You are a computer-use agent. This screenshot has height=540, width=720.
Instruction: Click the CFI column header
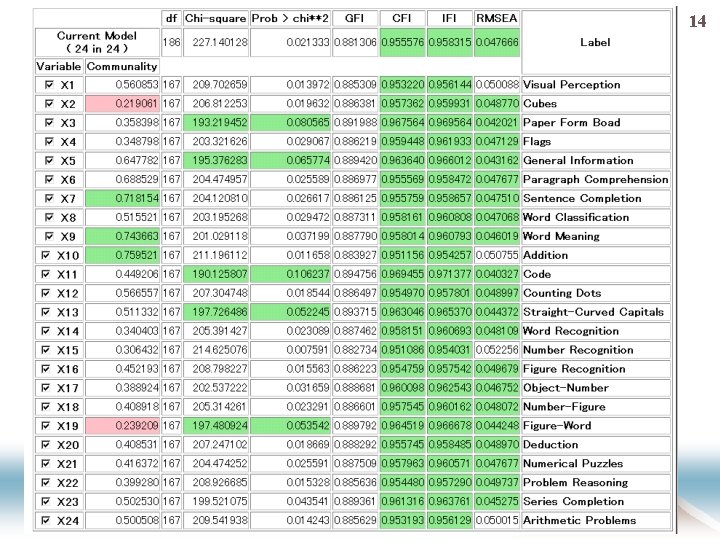click(402, 18)
